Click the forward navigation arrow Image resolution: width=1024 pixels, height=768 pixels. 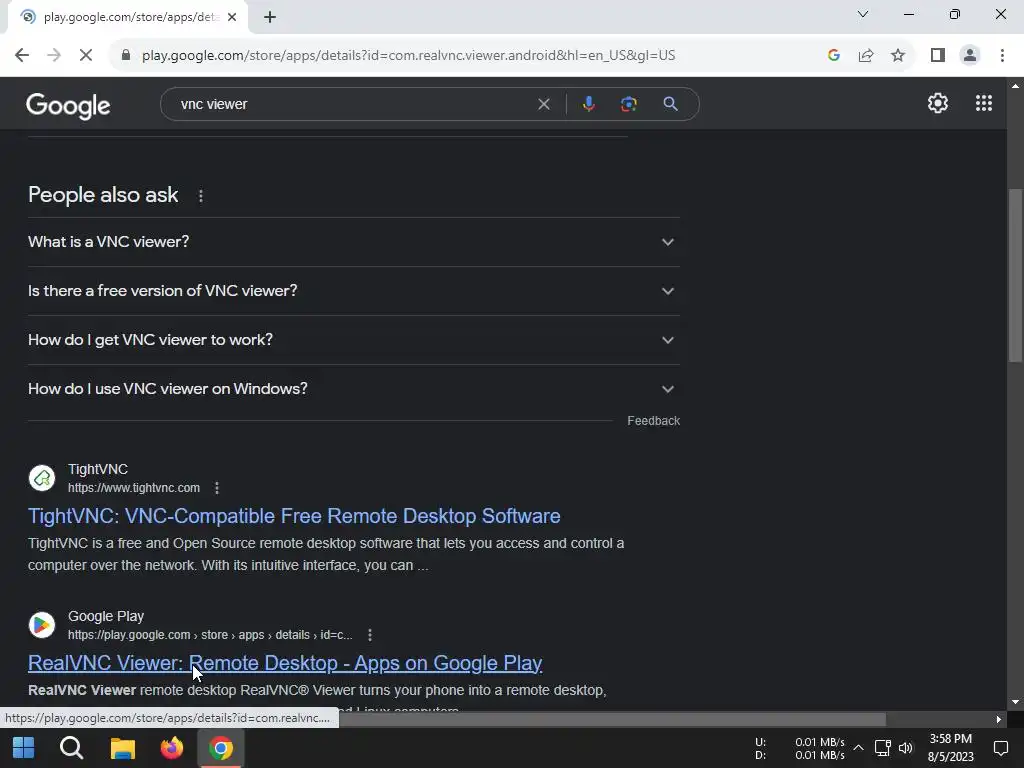click(x=54, y=56)
